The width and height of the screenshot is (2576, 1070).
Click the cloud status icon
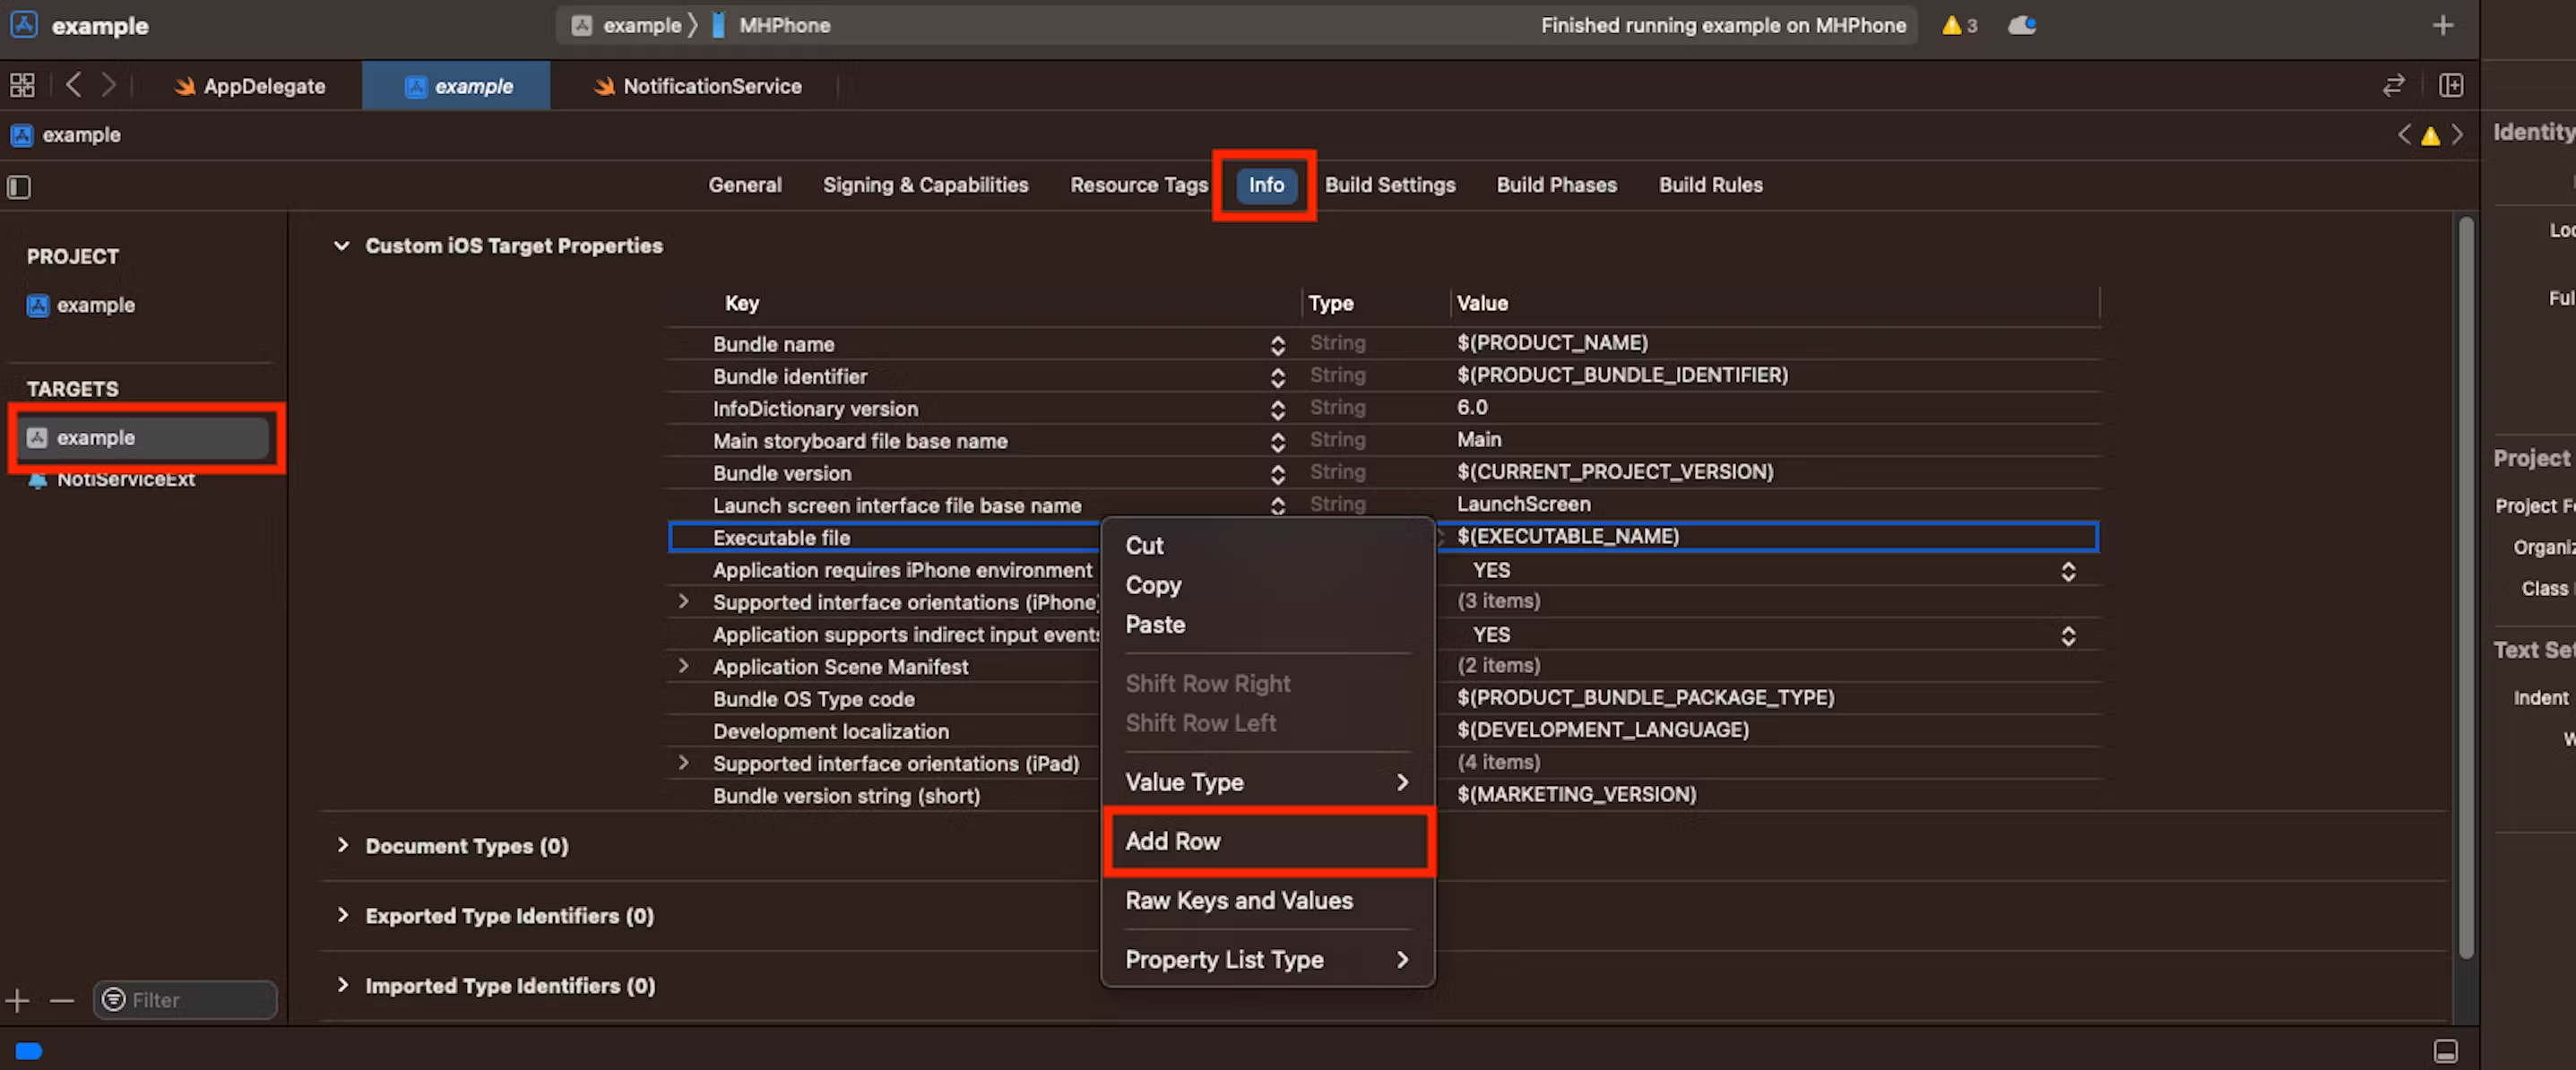[x=2022, y=26]
